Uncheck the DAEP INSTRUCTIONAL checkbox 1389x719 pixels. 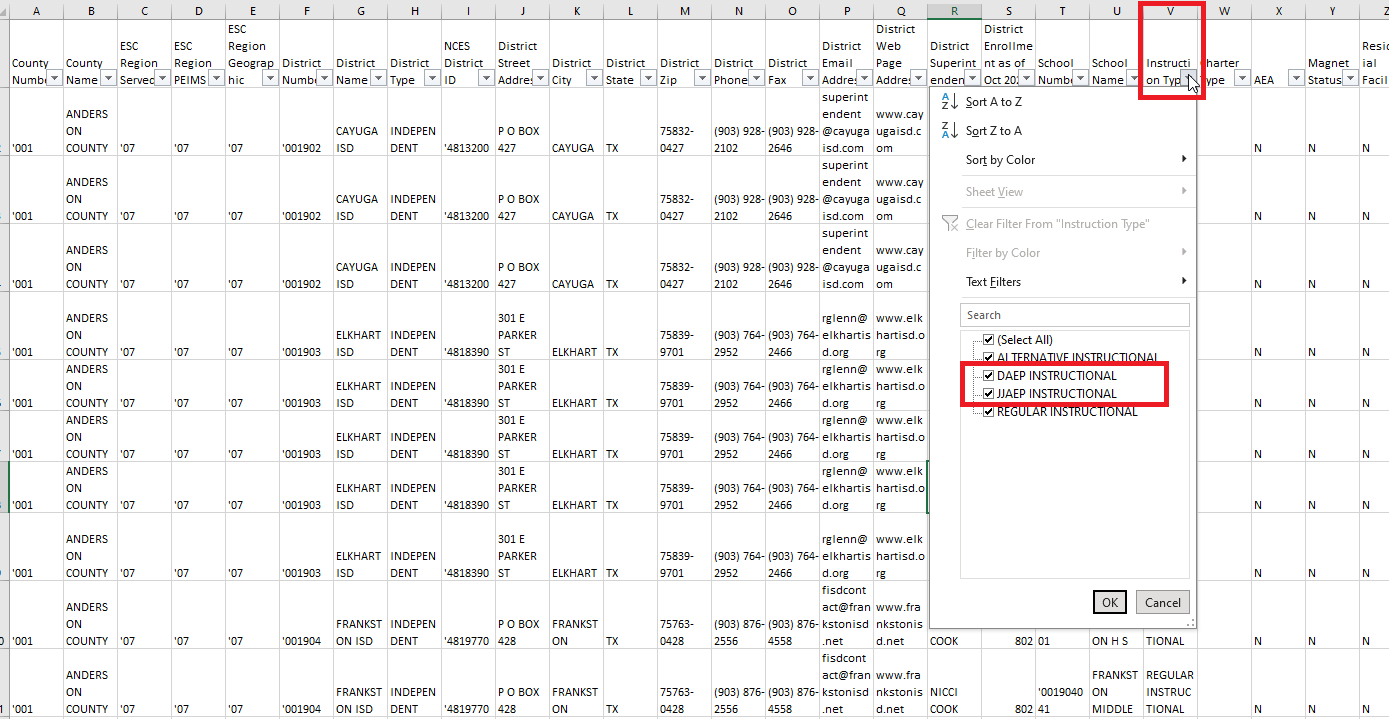coord(988,376)
